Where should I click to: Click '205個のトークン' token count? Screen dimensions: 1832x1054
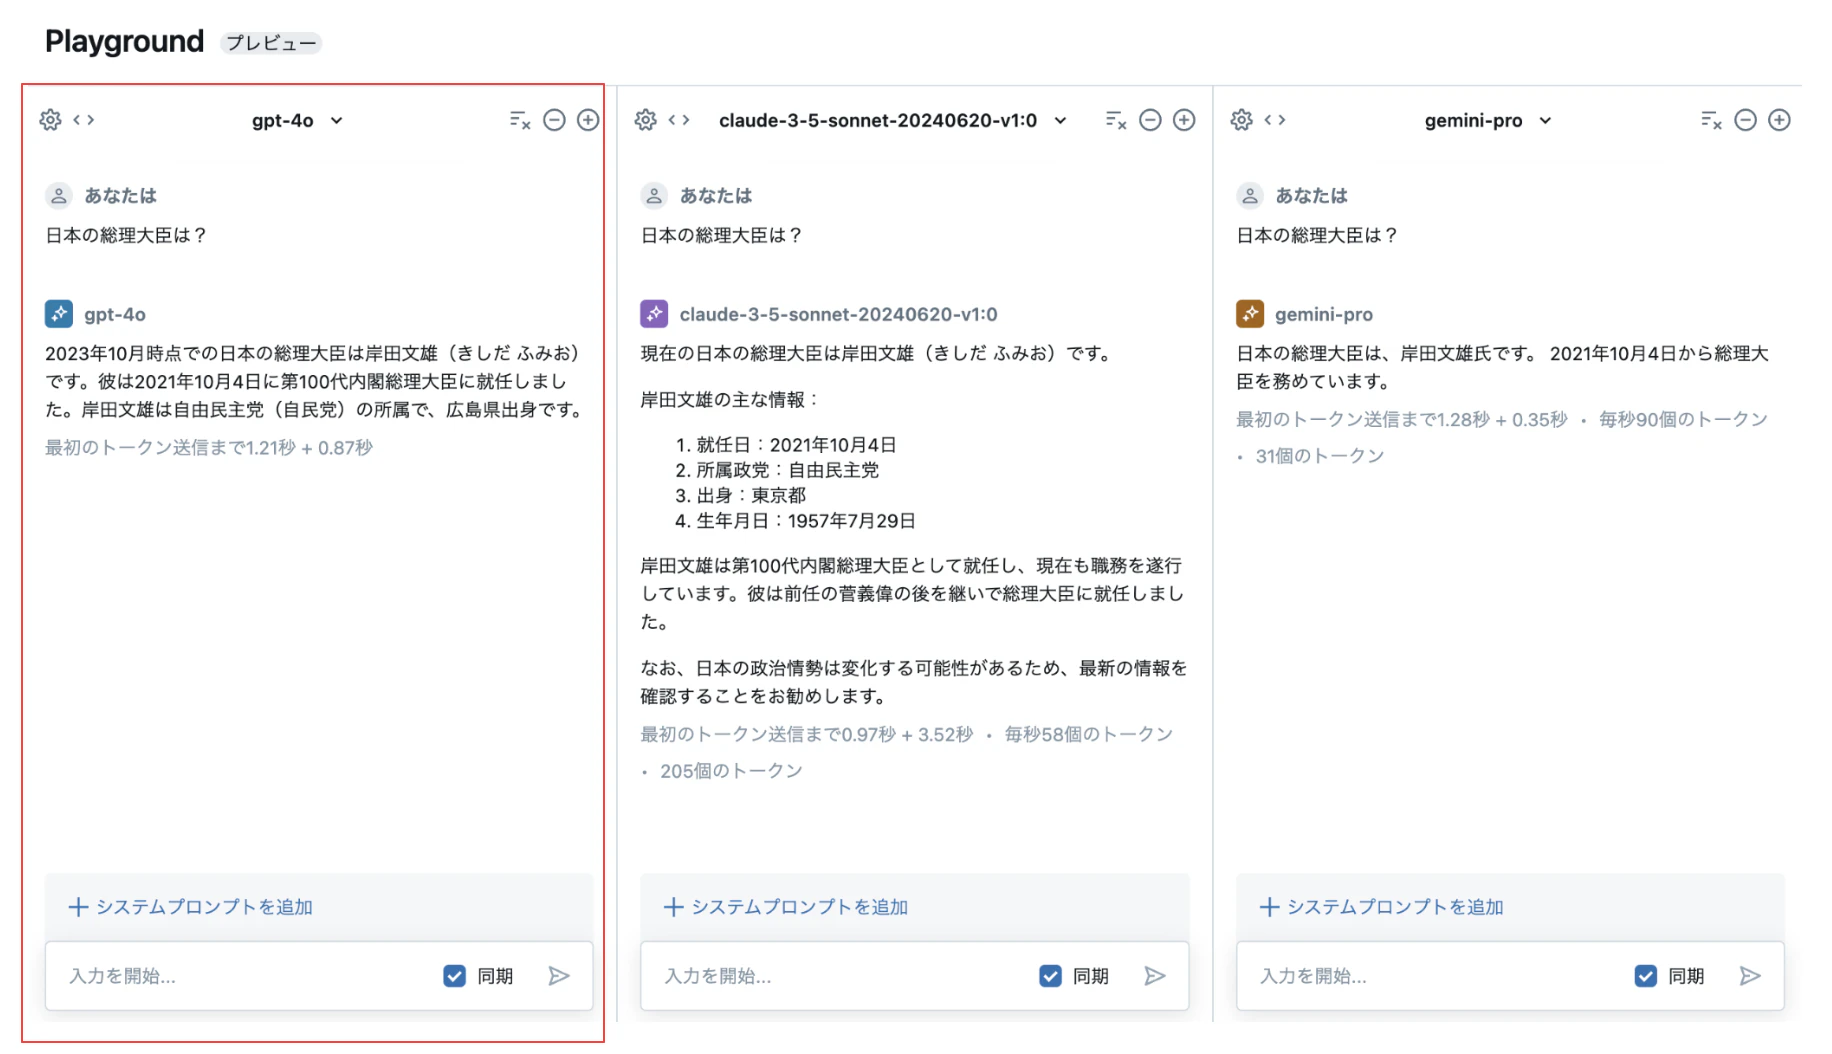(x=731, y=771)
